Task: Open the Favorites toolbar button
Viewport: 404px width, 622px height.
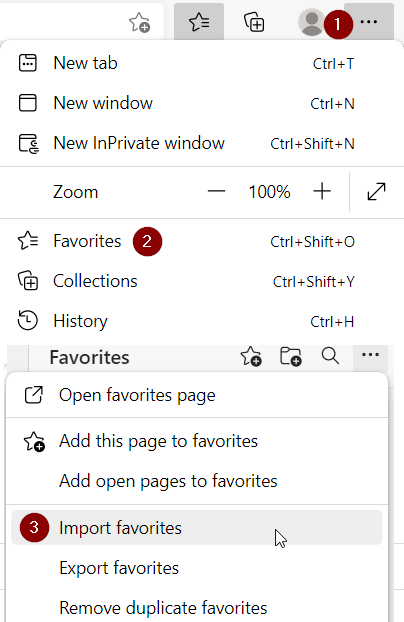Action: (x=199, y=21)
